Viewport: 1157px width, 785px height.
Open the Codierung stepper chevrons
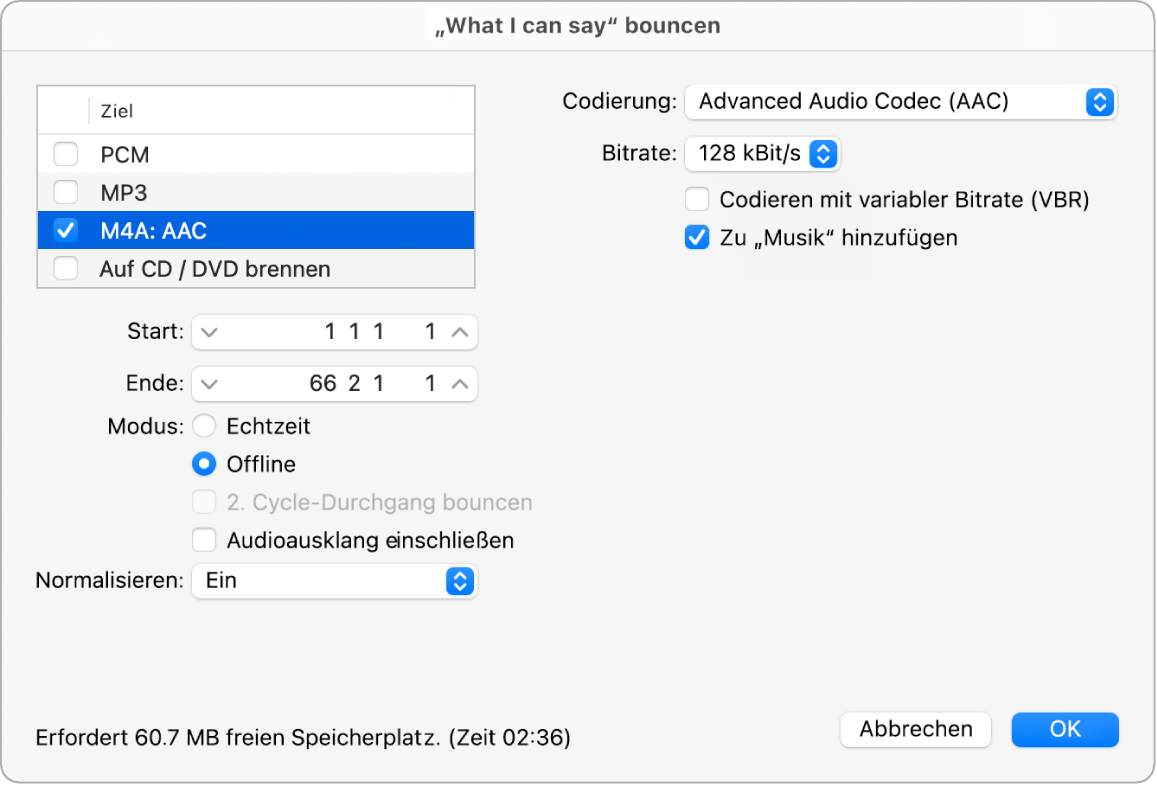pyautogui.click(x=1099, y=102)
